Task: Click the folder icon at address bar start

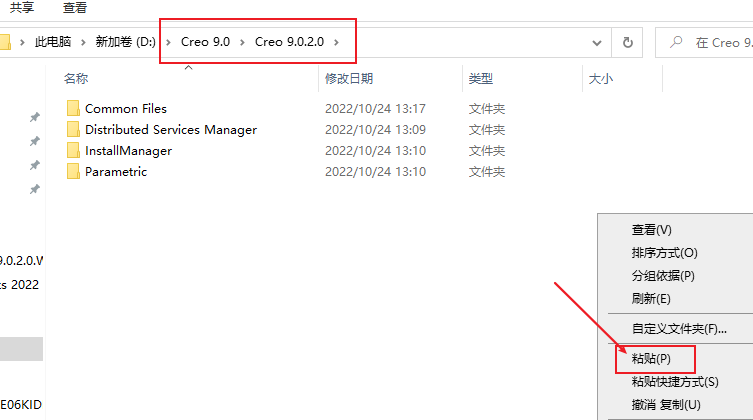Action: coord(5,42)
